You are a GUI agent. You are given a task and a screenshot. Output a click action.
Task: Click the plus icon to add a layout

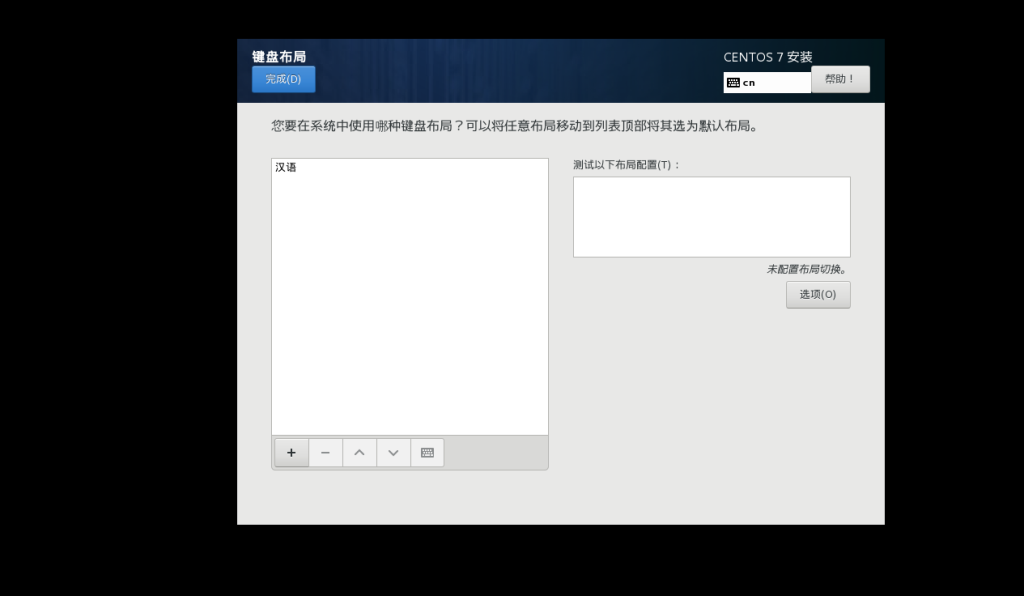[291, 453]
